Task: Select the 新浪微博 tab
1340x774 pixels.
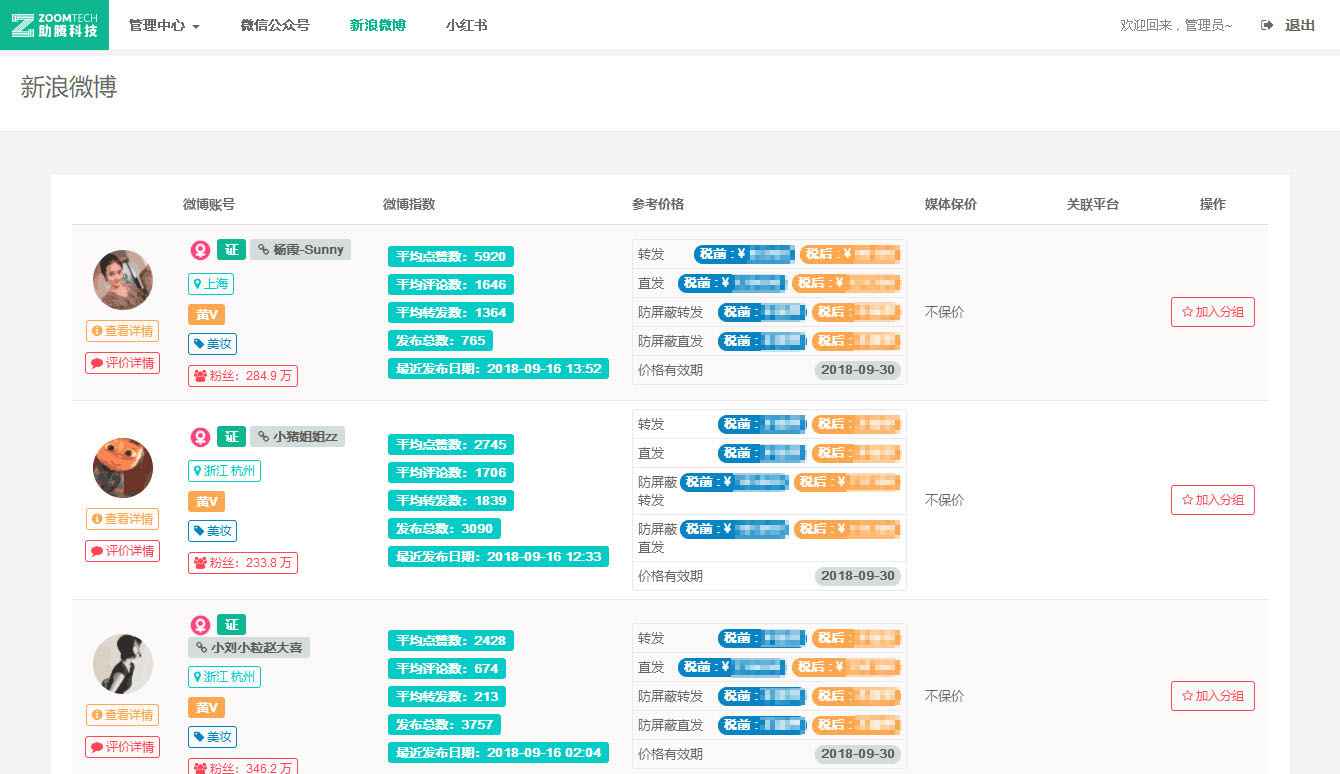Action: point(377,26)
